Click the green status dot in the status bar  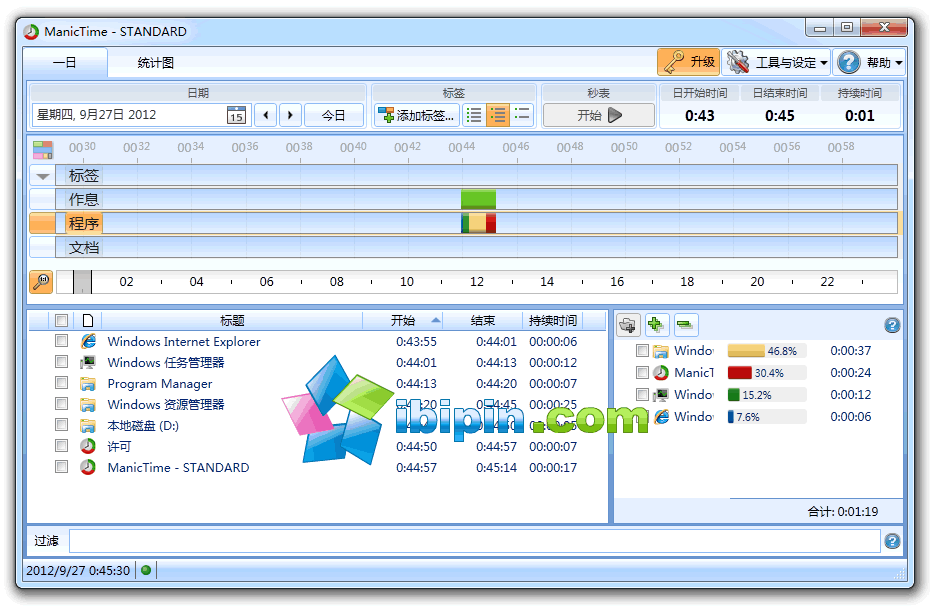(x=146, y=570)
